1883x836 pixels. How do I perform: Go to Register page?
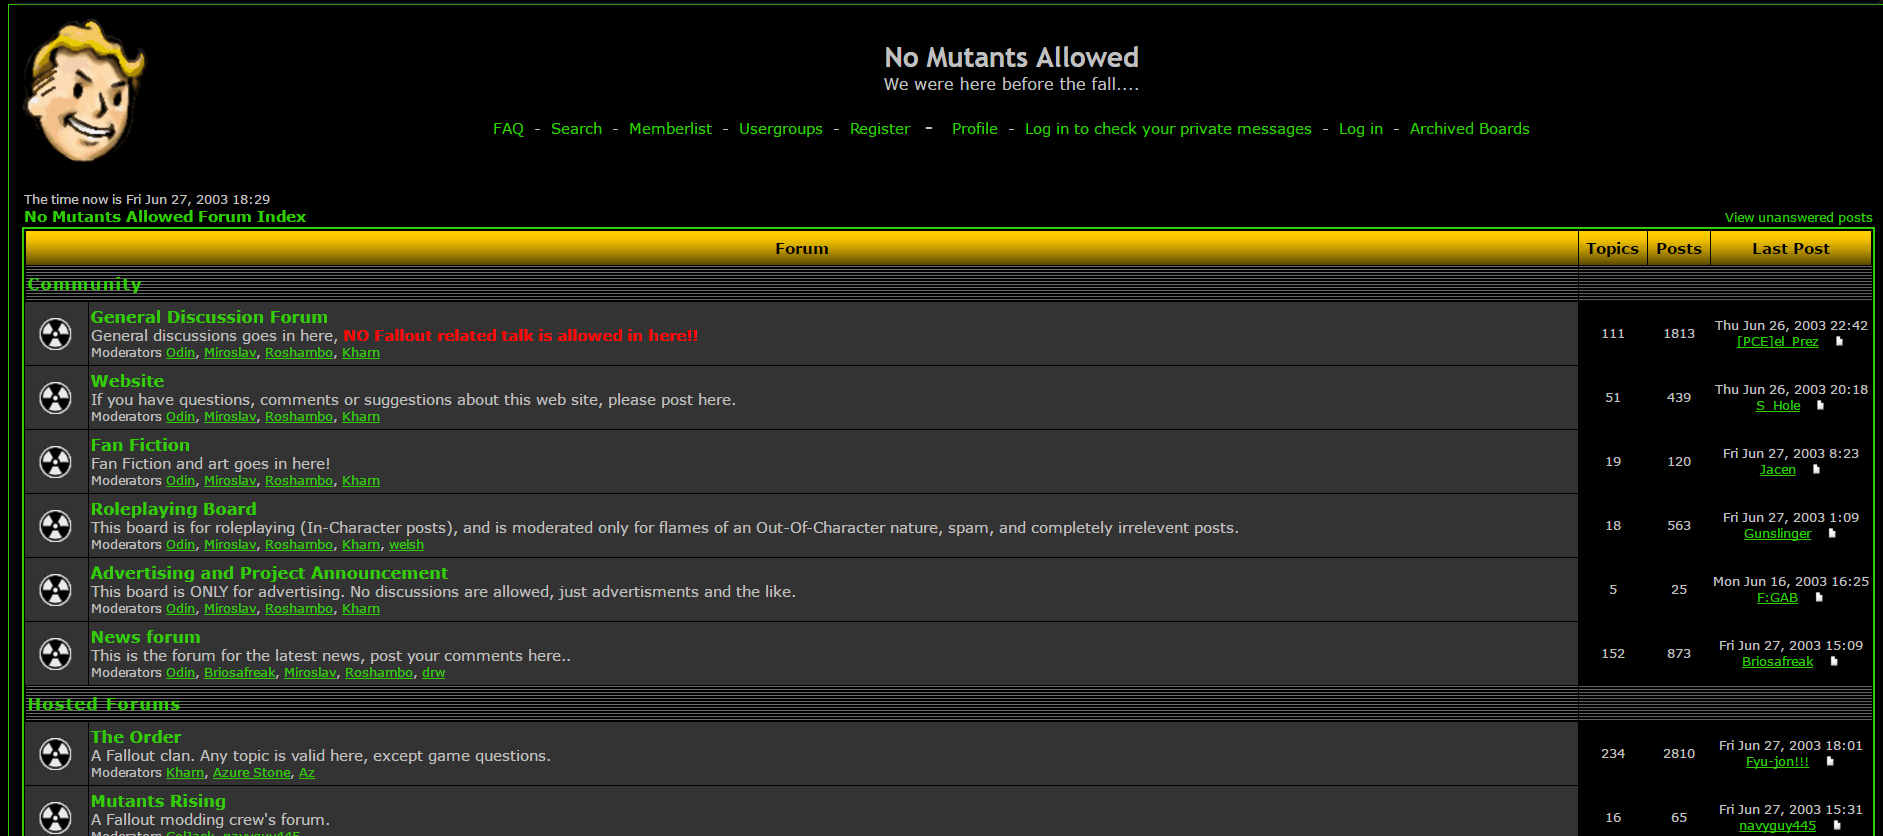pos(880,129)
